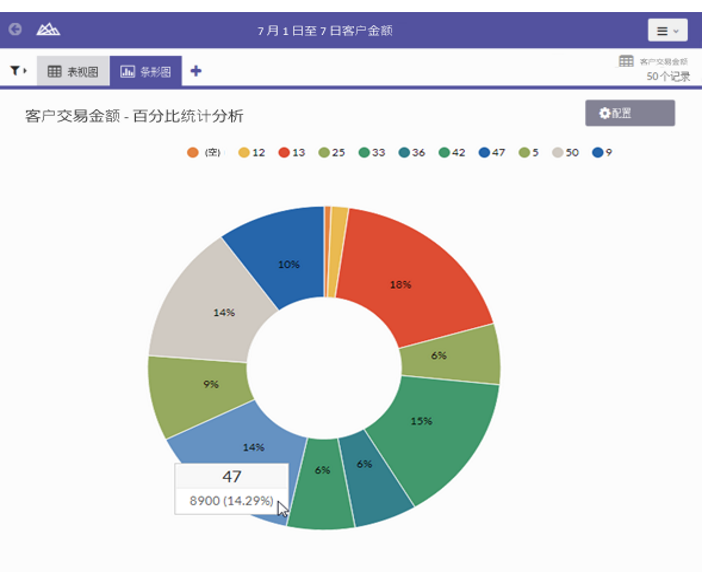Click the 配置 settings button

pos(629,113)
